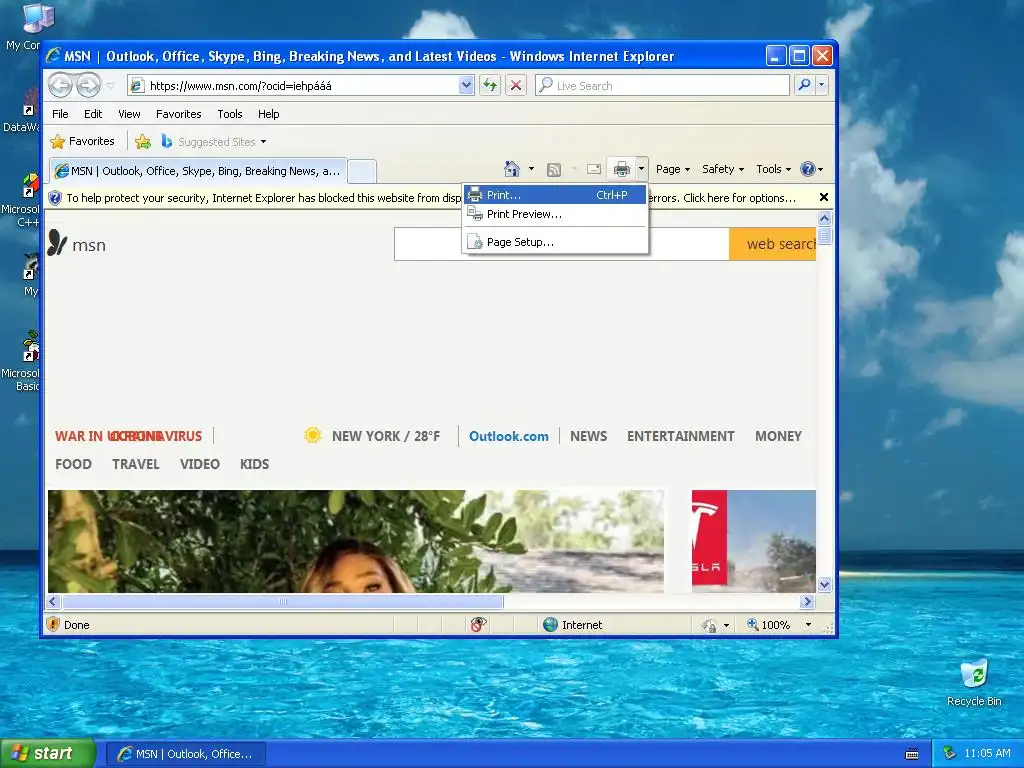
Task: Click the Favorites star icon
Action: (57, 141)
